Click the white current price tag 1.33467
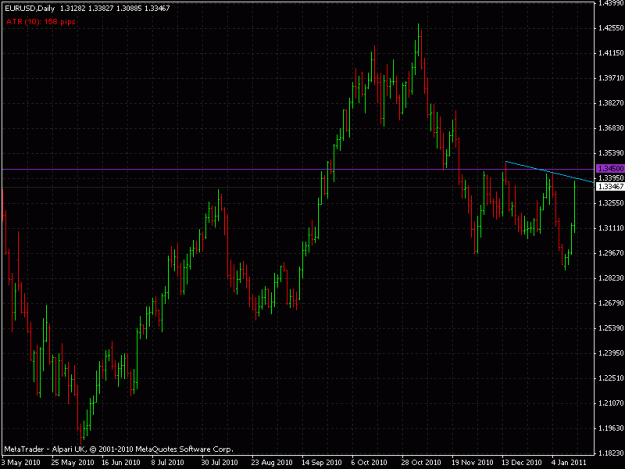 [610, 186]
